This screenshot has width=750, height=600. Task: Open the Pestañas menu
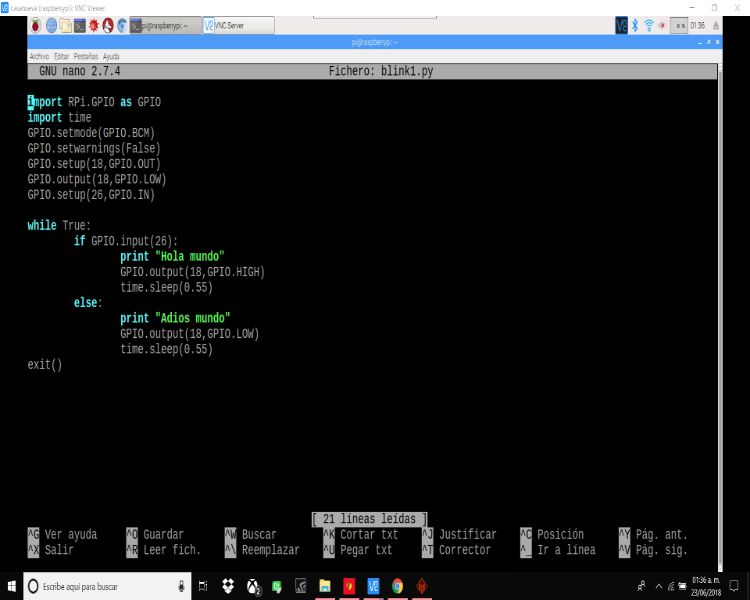[x=86, y=56]
